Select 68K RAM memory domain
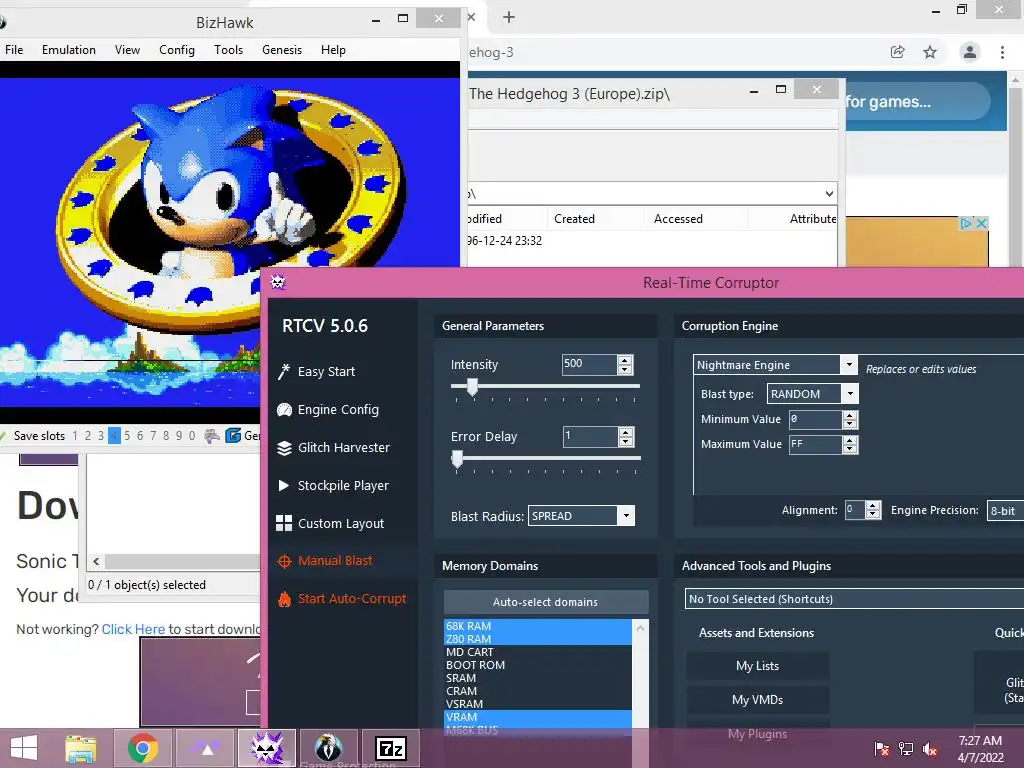 pos(537,626)
